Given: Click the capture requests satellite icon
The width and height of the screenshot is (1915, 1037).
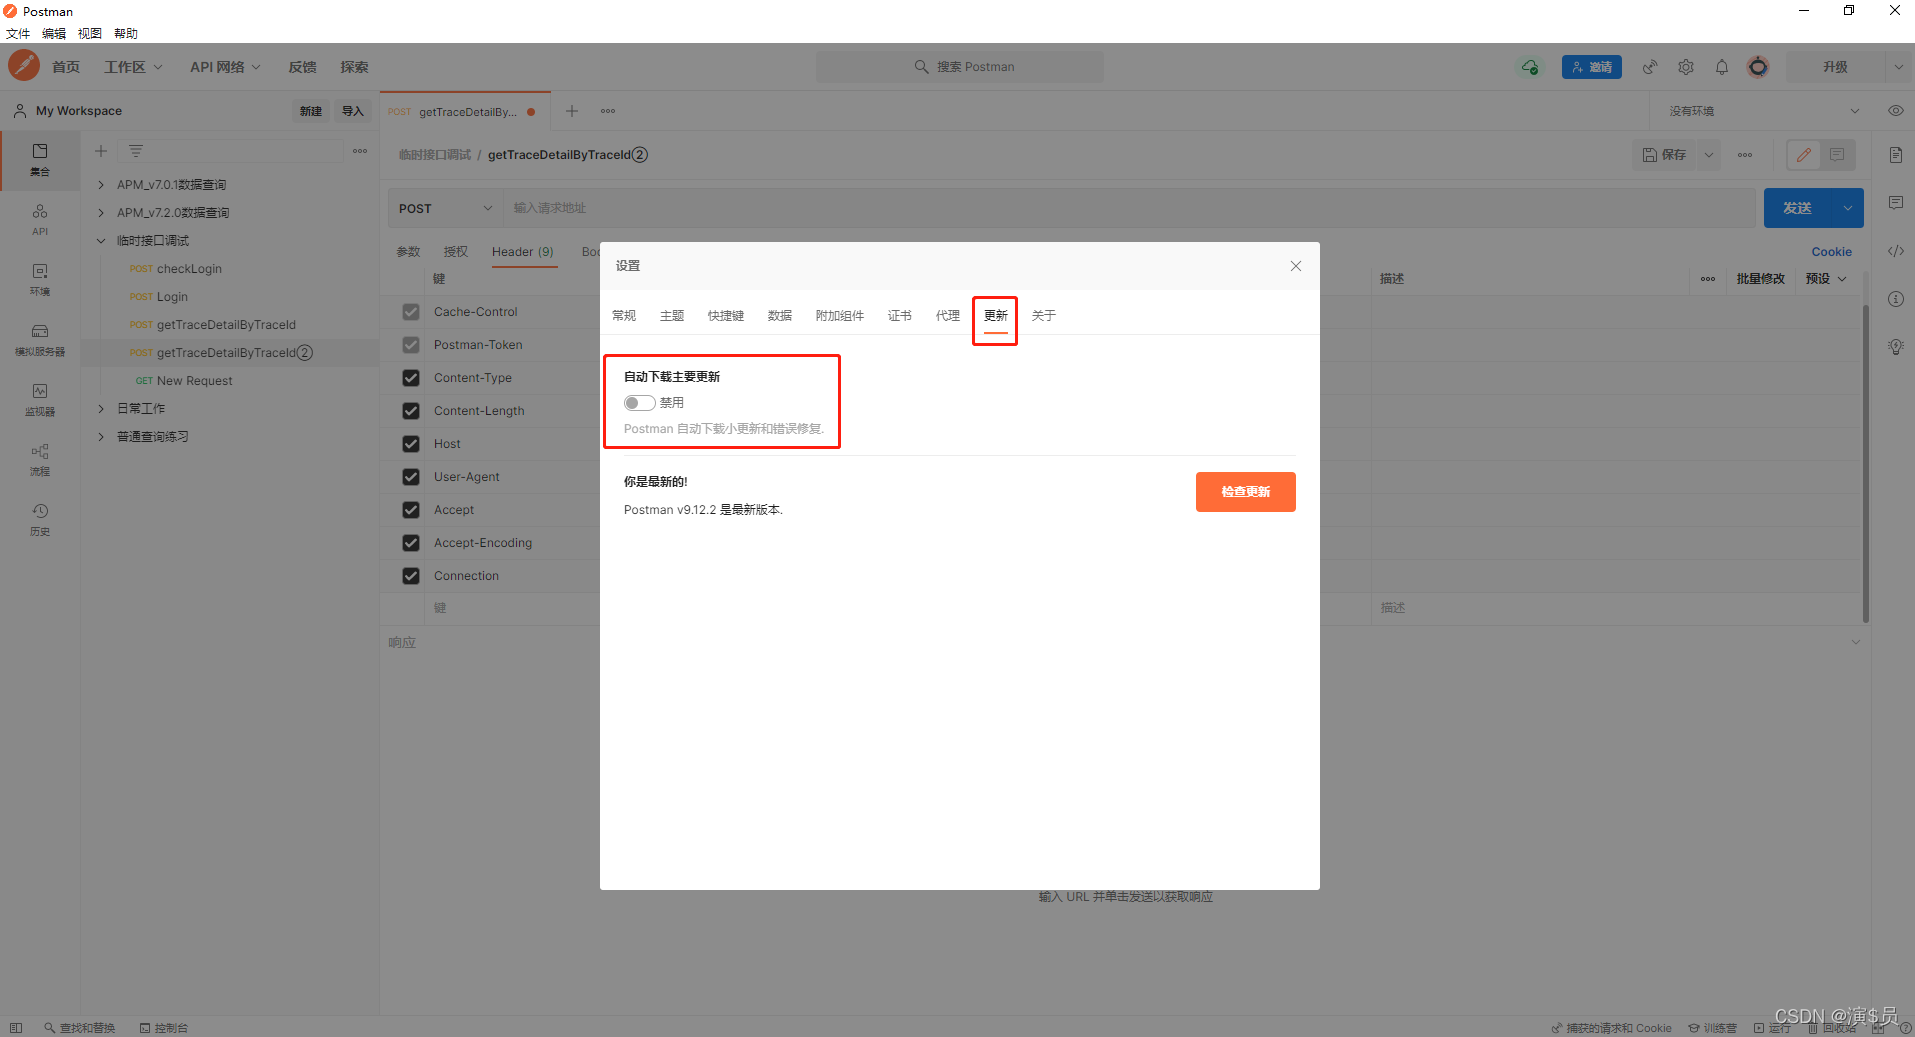Looking at the screenshot, I should (x=1650, y=67).
